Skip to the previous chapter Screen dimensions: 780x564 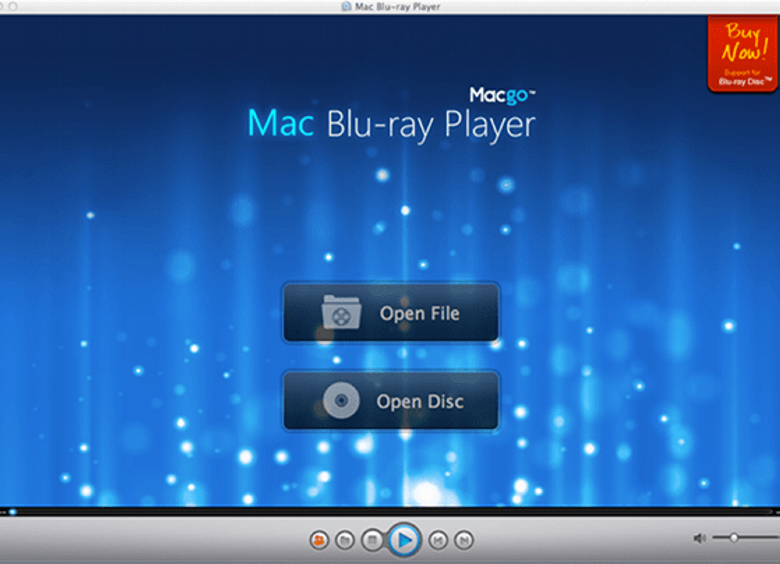click(438, 540)
